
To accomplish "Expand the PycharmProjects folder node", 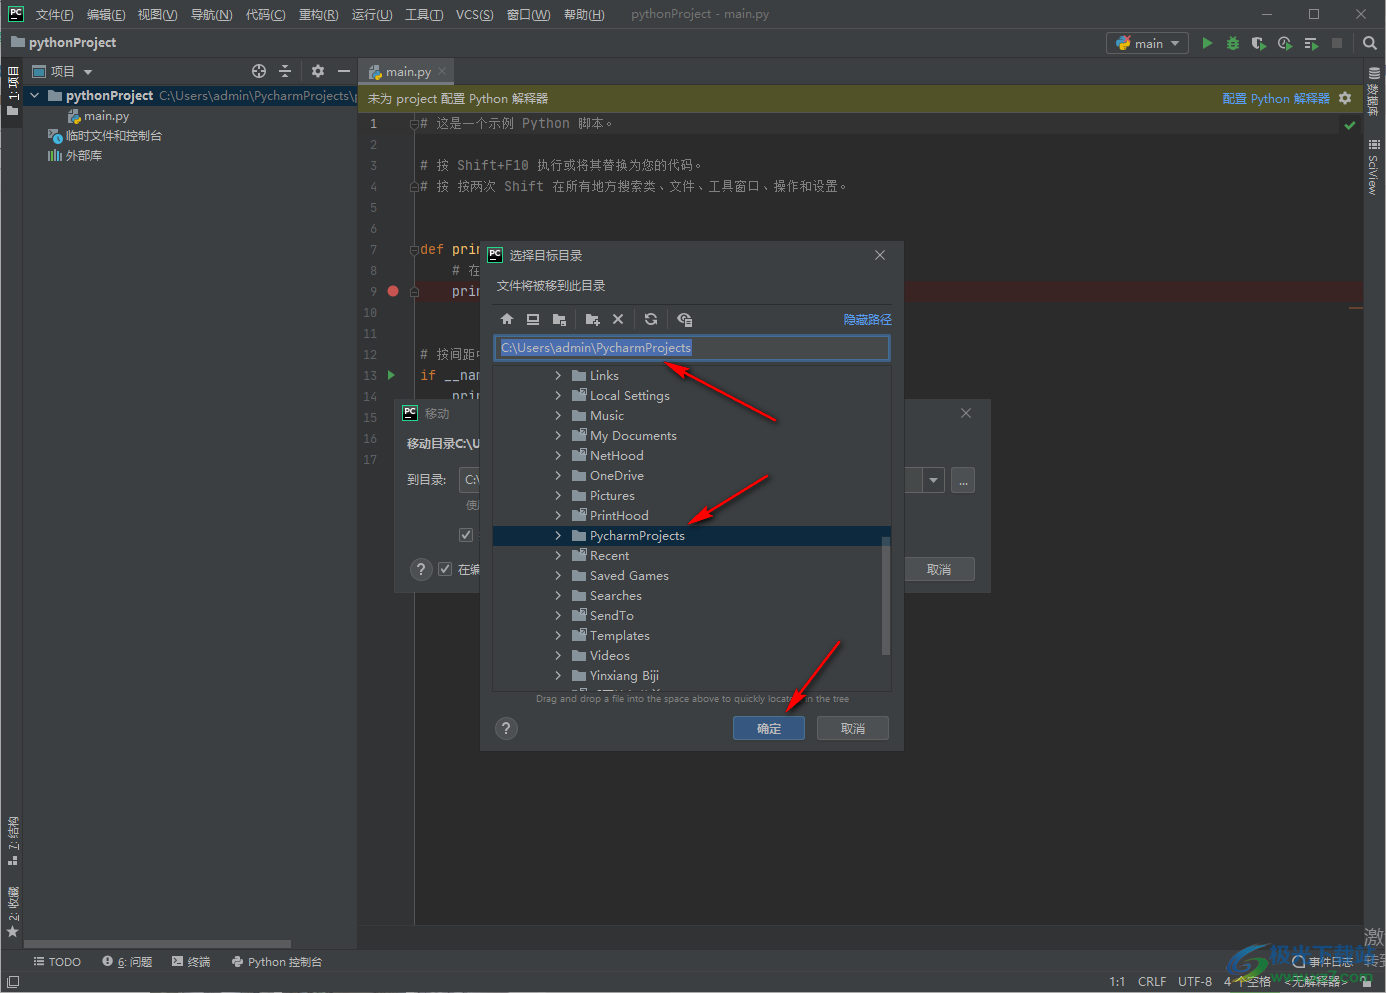I will pos(558,535).
